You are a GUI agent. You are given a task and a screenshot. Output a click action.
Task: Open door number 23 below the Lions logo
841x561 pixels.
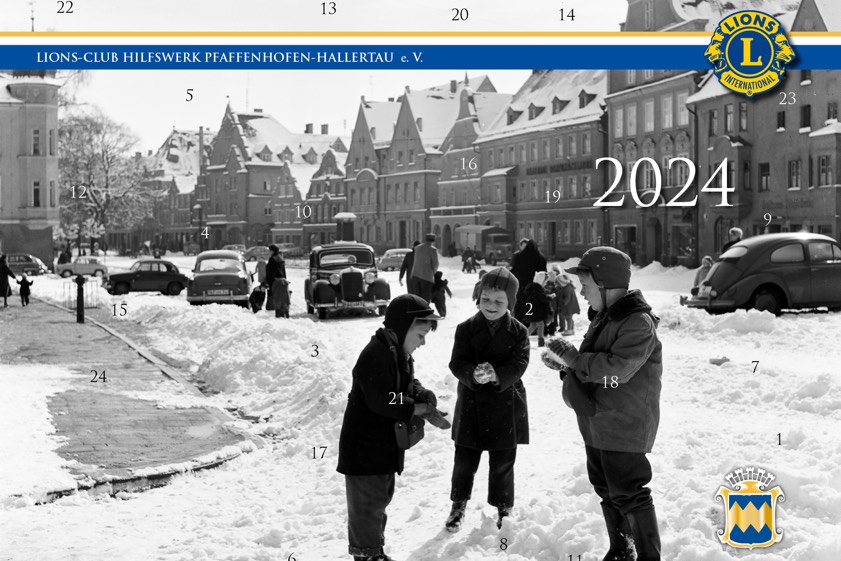click(787, 98)
